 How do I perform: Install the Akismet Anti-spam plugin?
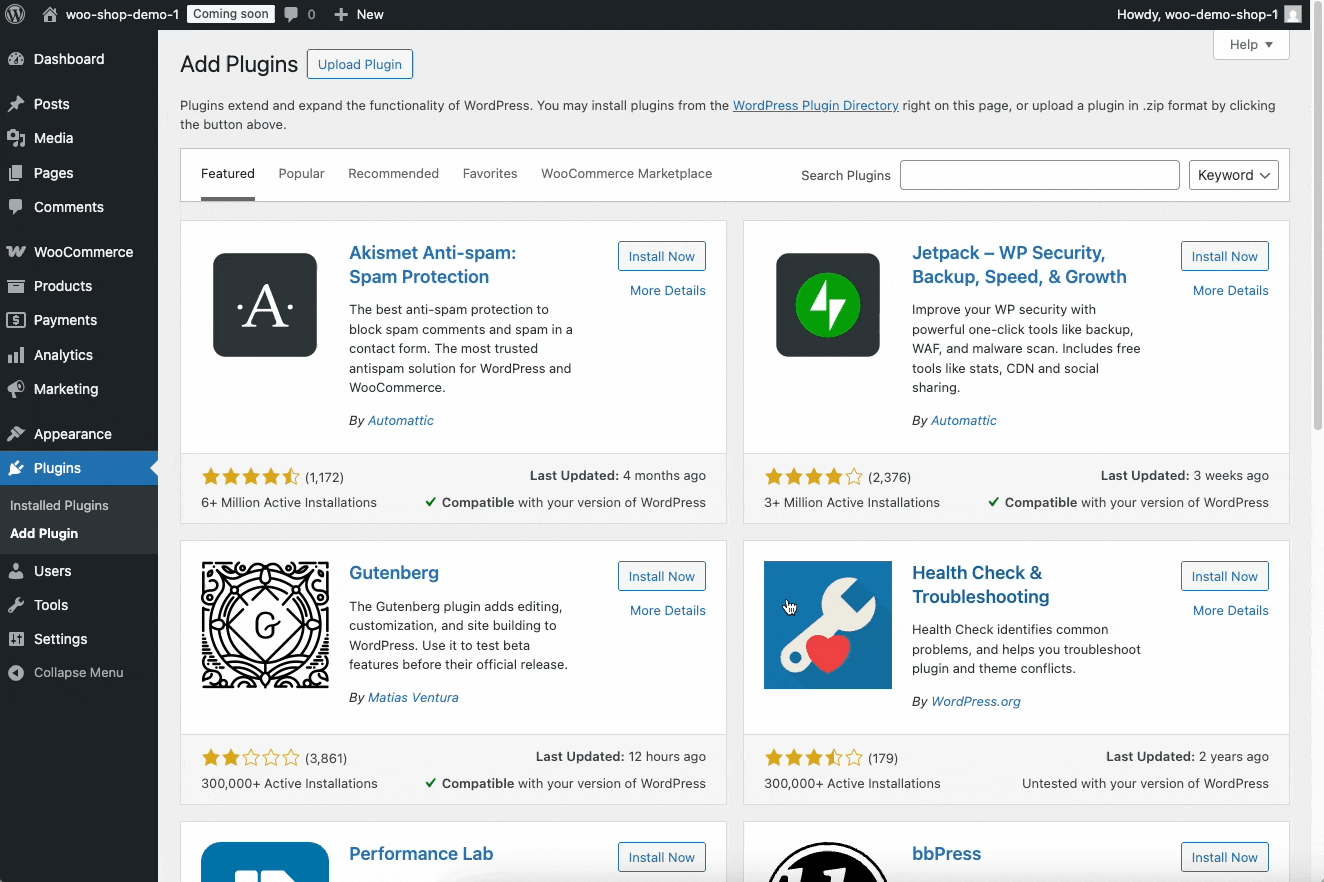661,256
